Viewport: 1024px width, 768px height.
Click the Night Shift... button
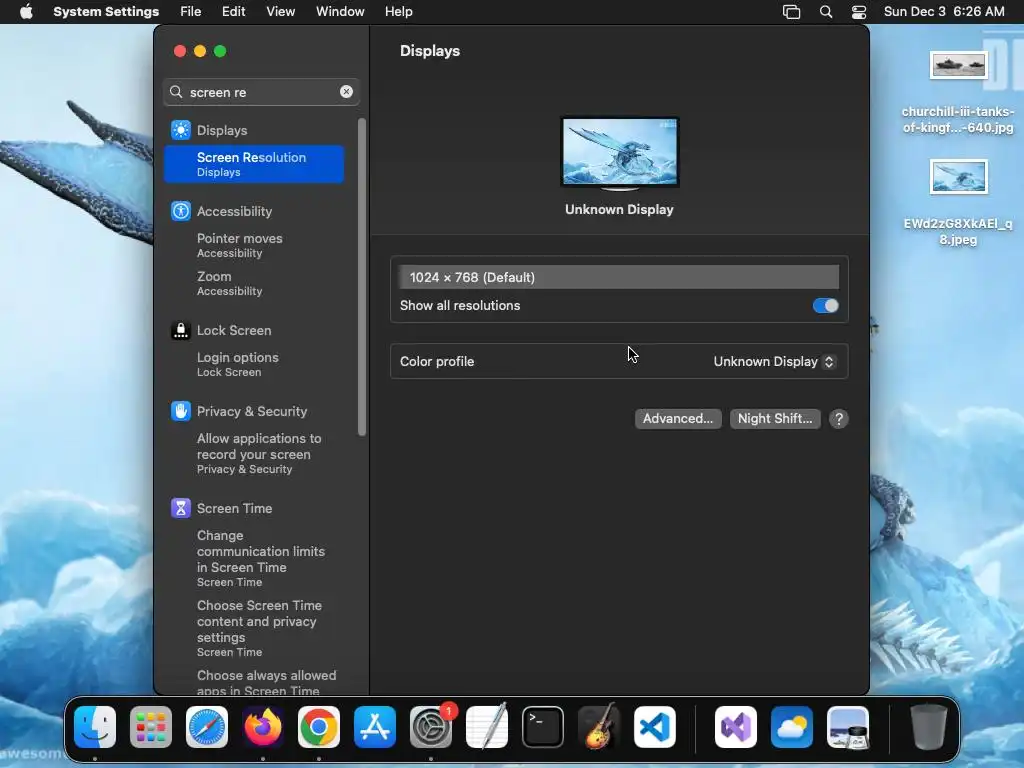[775, 419]
